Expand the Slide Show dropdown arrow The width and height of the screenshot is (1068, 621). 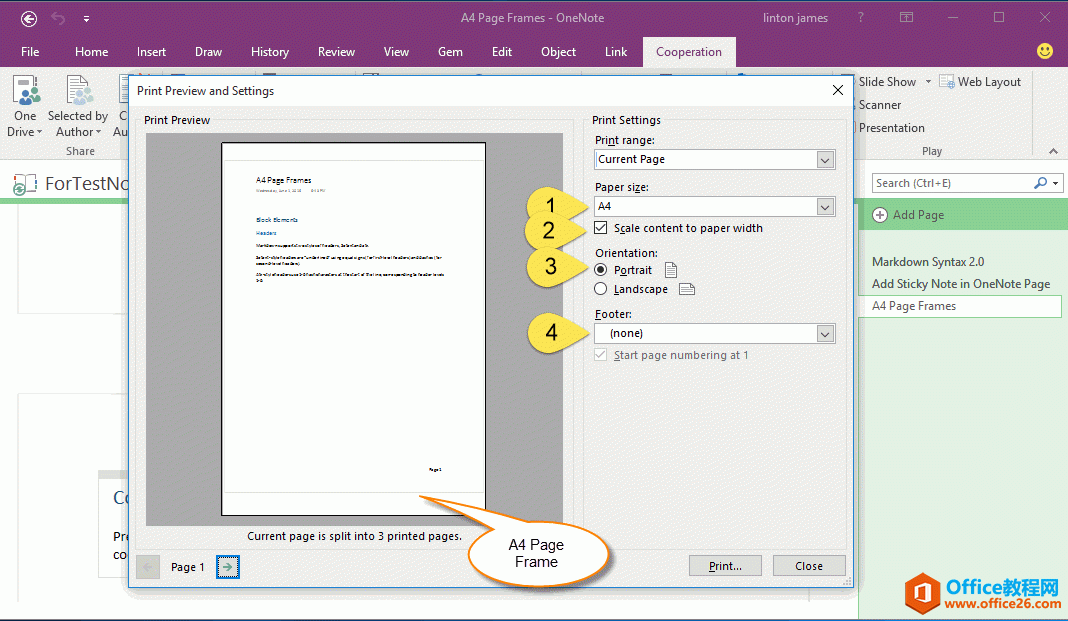[928, 82]
